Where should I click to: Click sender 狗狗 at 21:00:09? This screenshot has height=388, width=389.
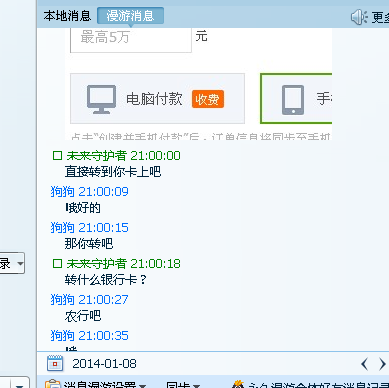(89, 192)
